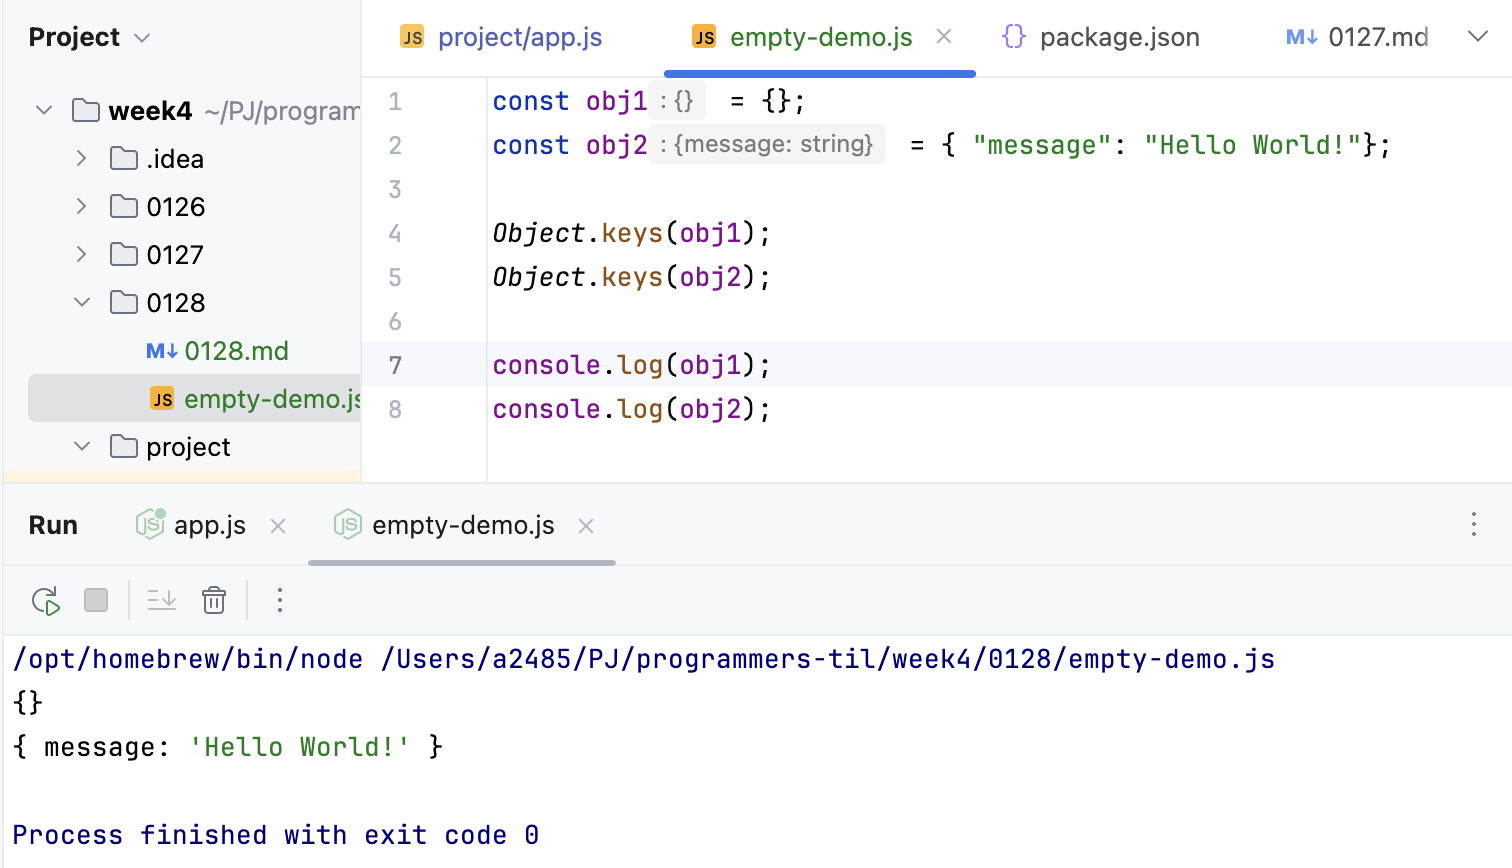The height and width of the screenshot is (868, 1512).
Task: Open the package.json editor tab
Action: click(1100, 37)
